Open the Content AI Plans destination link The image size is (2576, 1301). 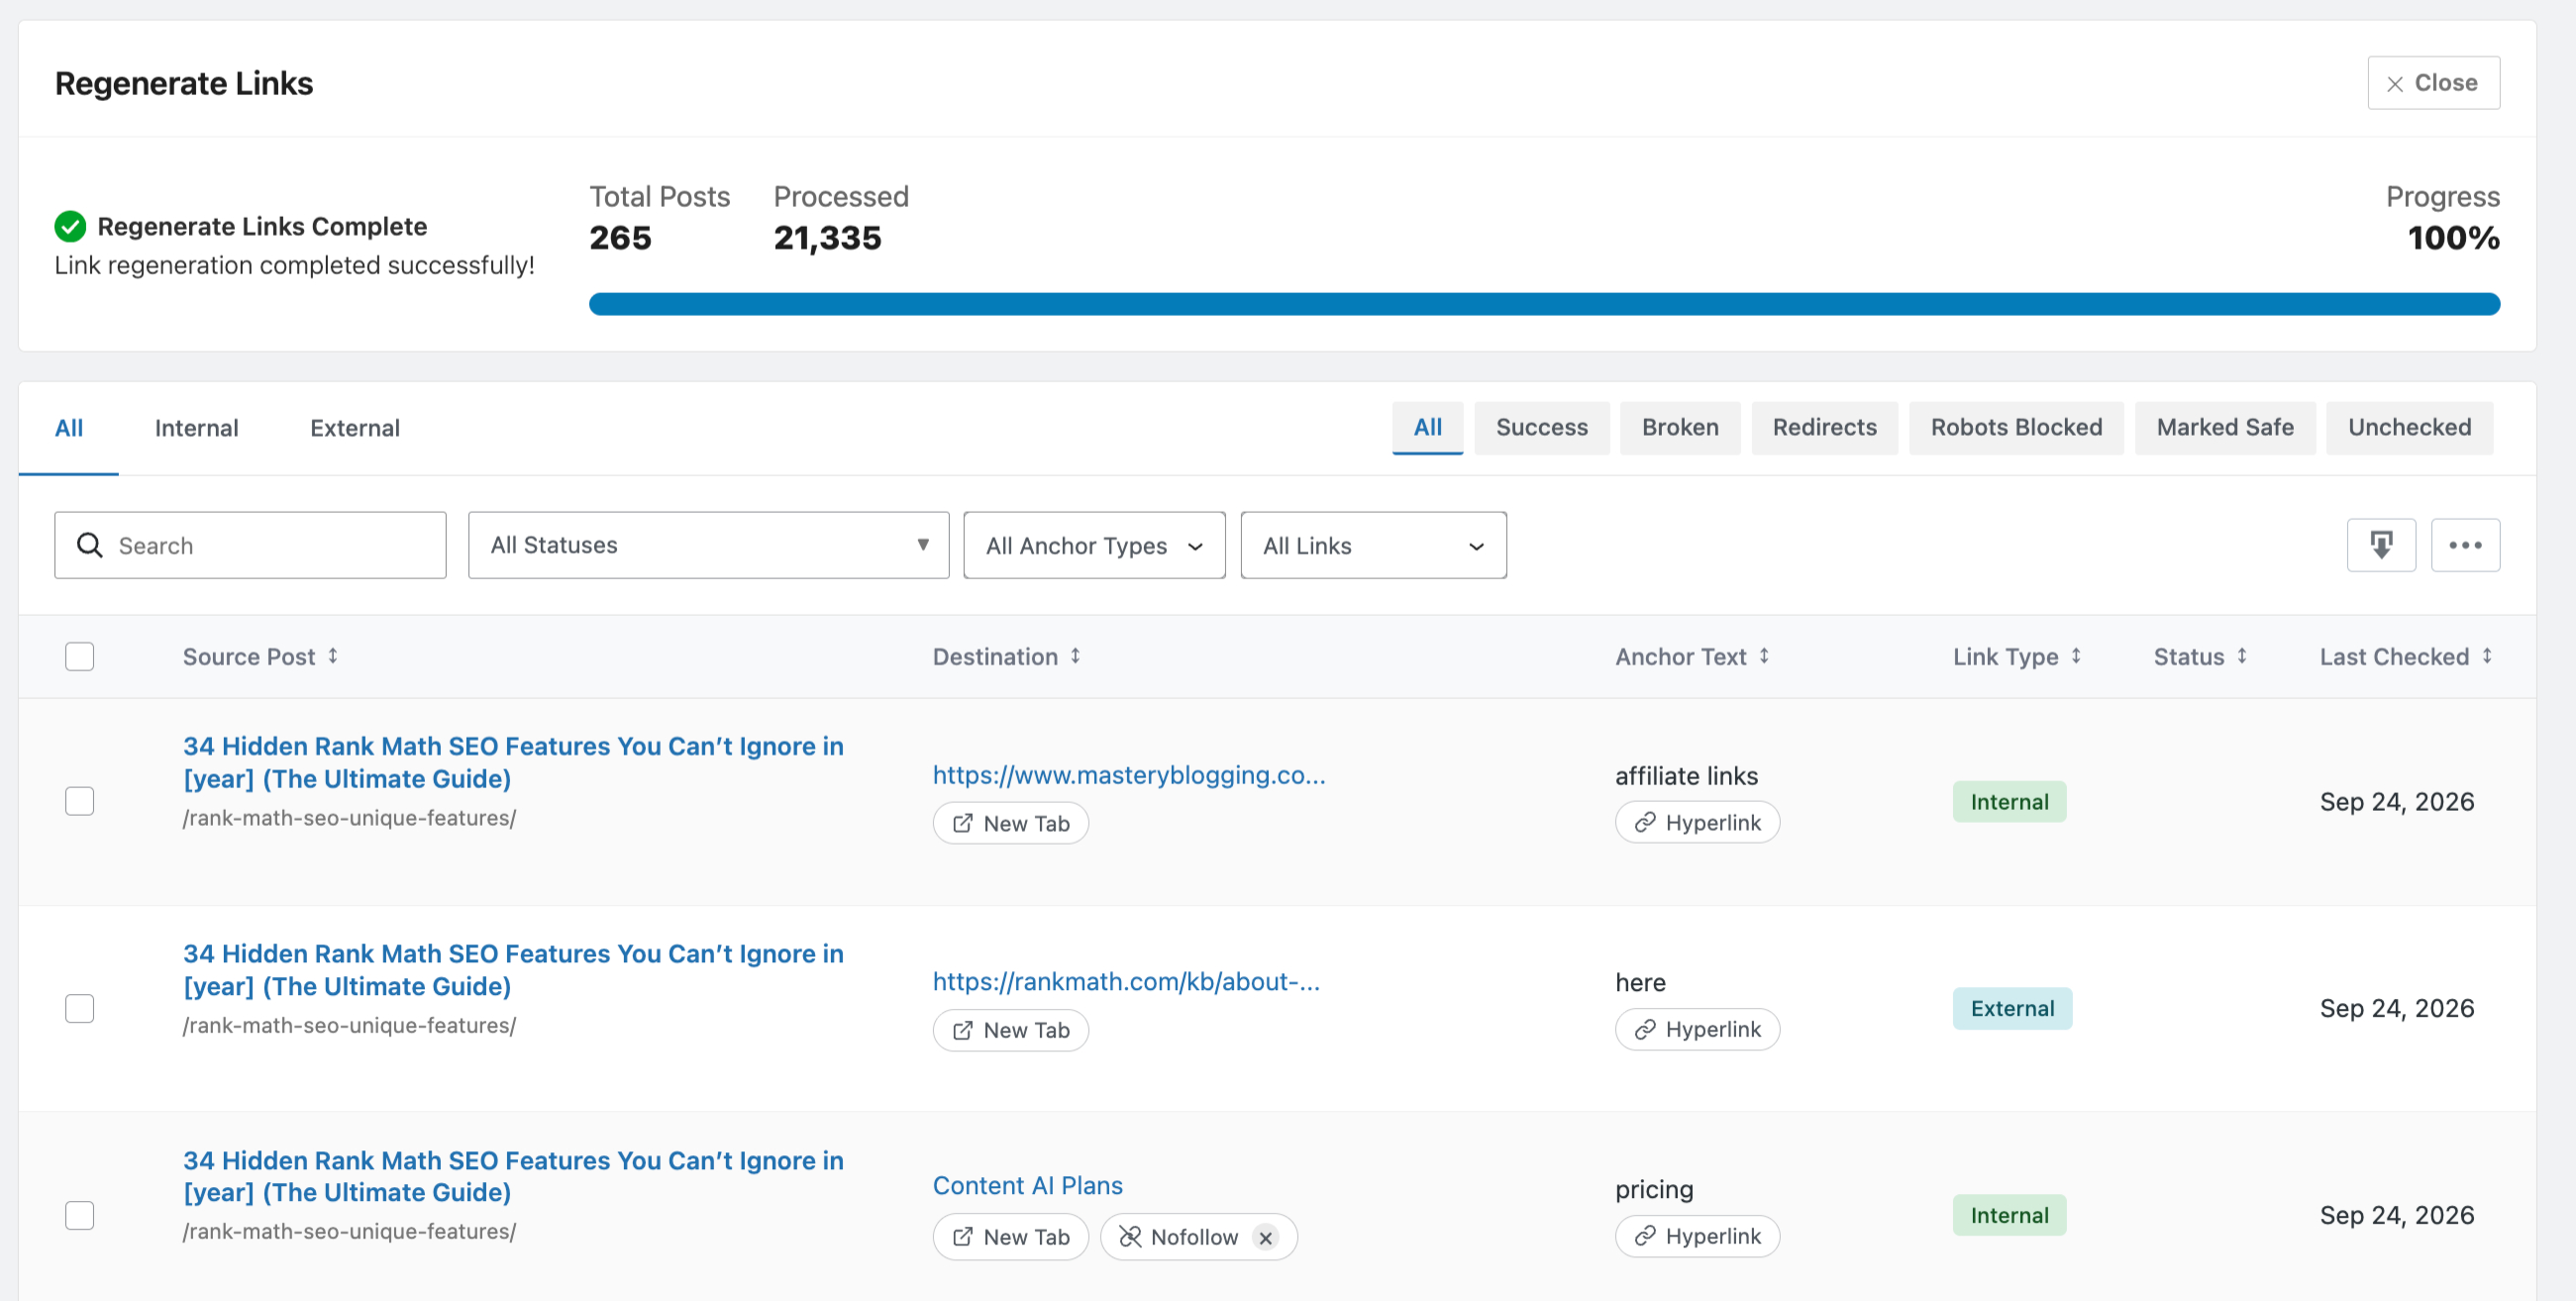(x=1027, y=1186)
